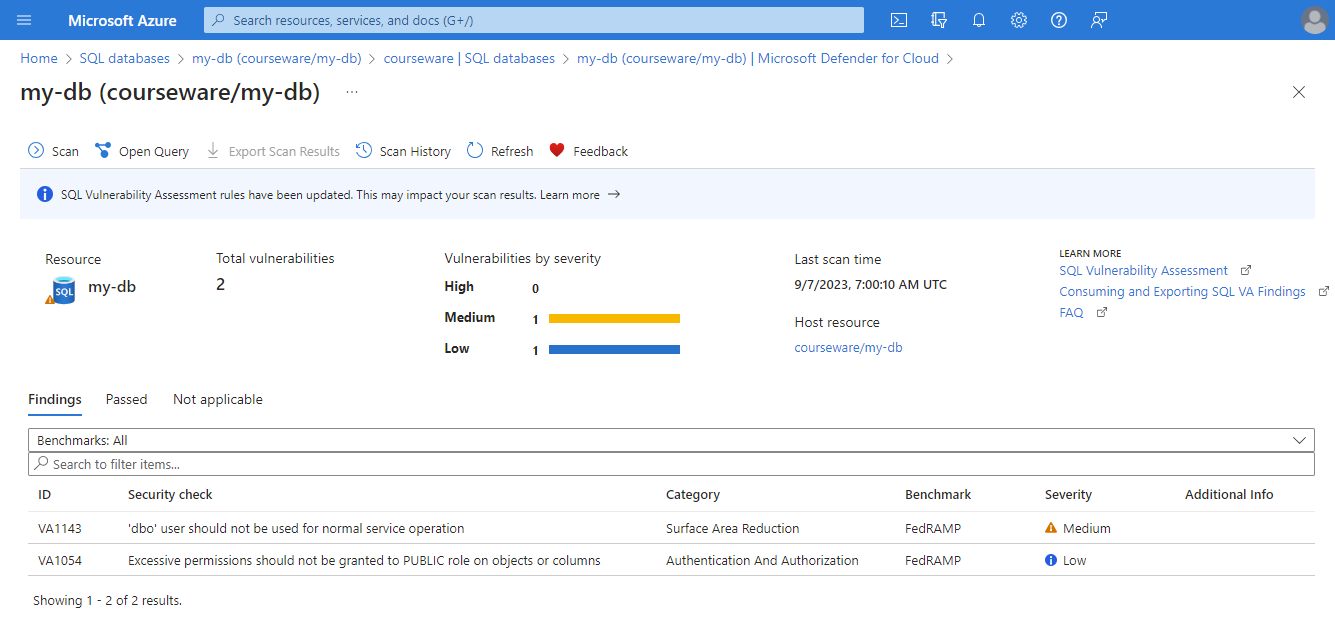Open the ellipsis more options next to title
The width and height of the screenshot is (1335, 630).
click(352, 92)
